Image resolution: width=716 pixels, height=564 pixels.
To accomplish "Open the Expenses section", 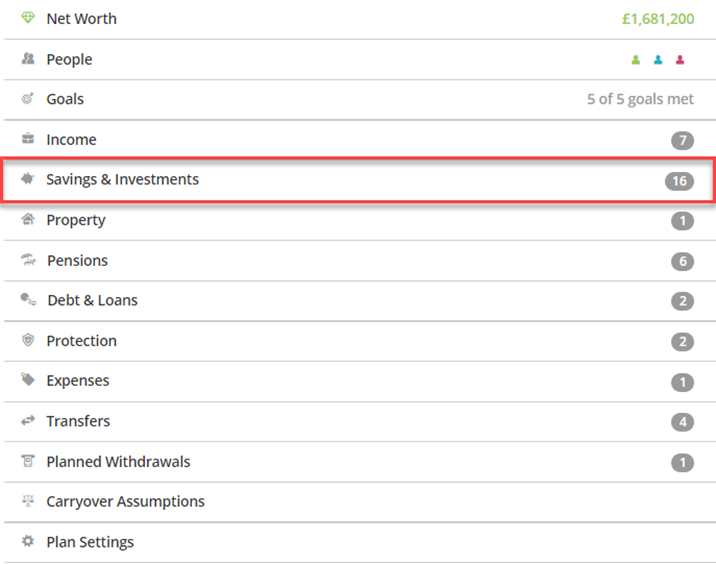I will (358, 381).
